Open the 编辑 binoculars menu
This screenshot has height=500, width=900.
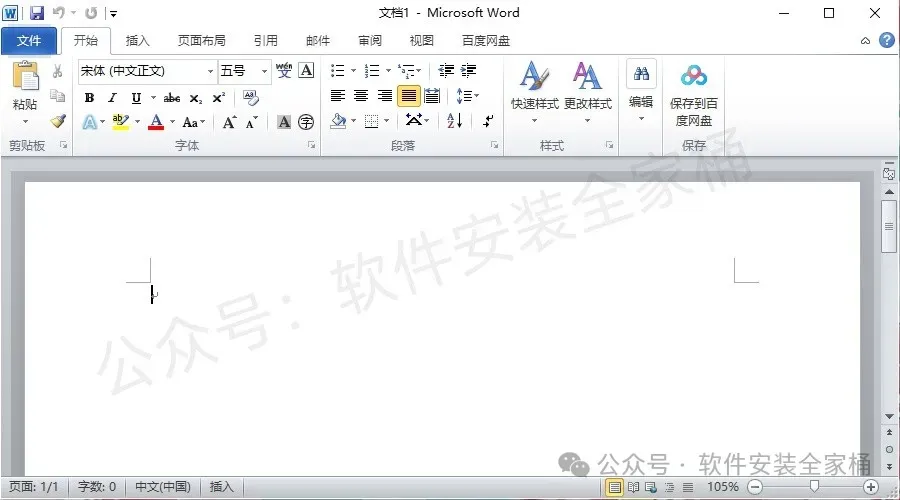641,90
